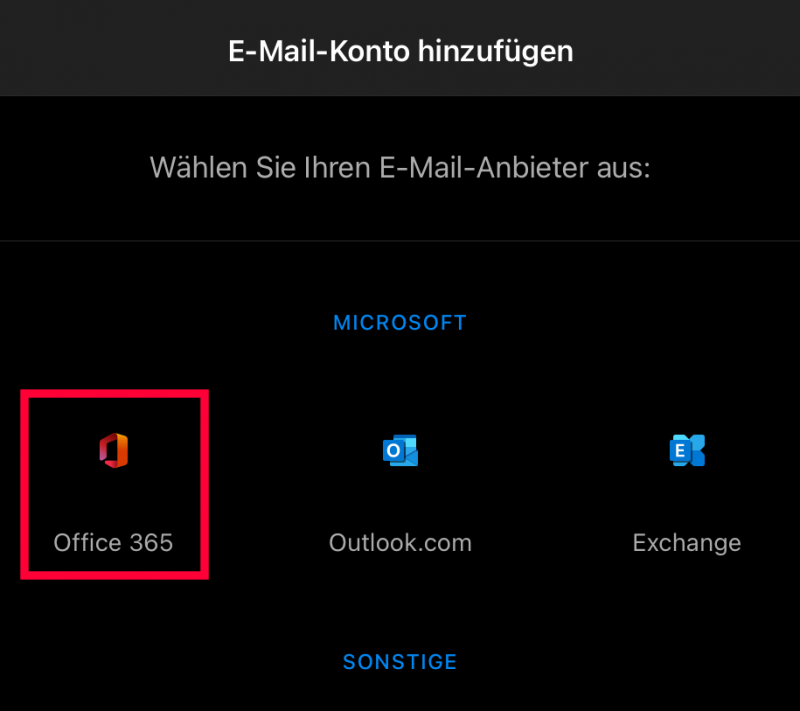Pick the middle Microsoft provider icon
Viewport: 800px width, 711px height.
coord(400,450)
